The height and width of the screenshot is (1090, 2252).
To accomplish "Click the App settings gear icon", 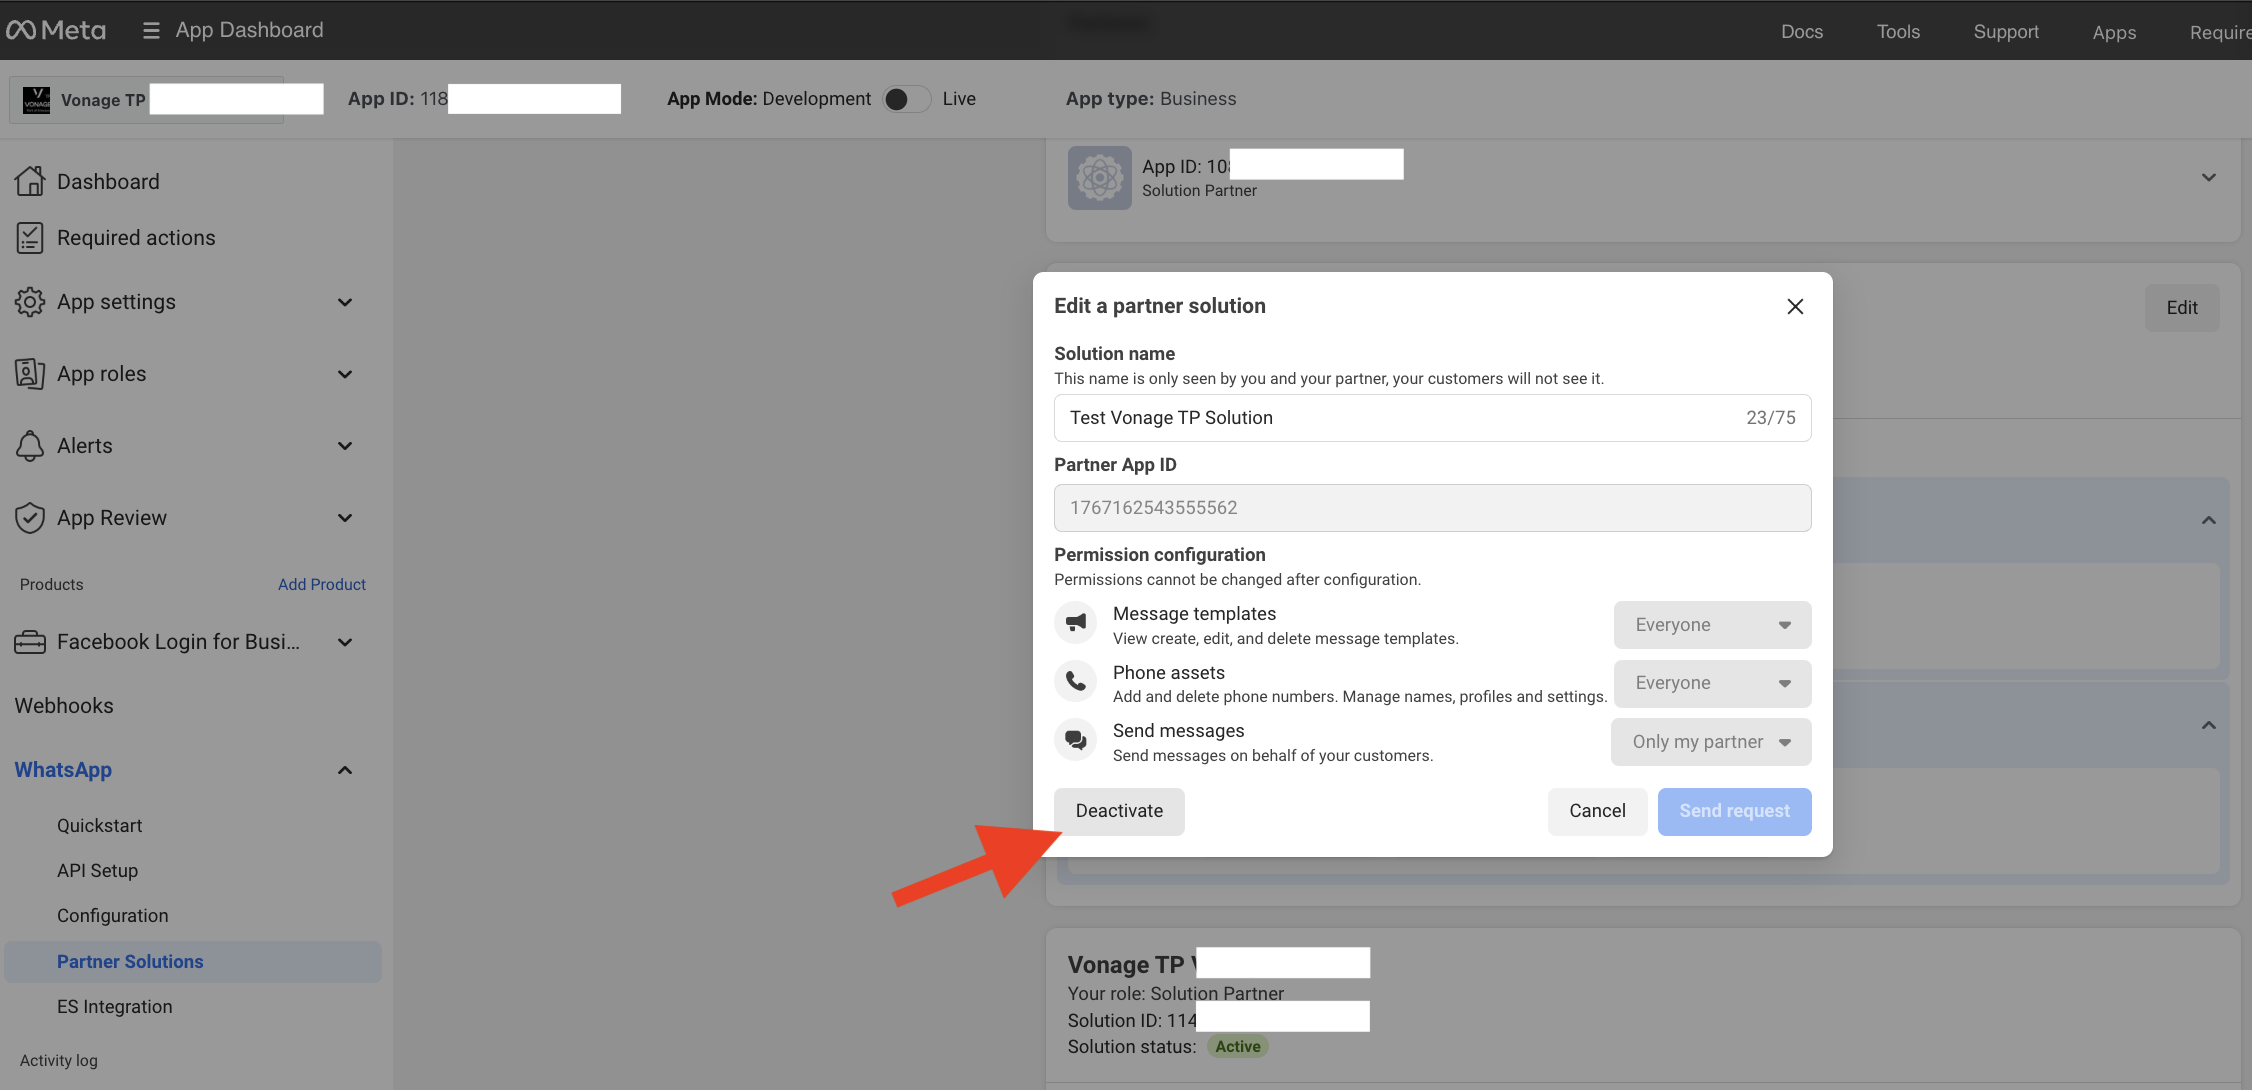I will (x=30, y=302).
